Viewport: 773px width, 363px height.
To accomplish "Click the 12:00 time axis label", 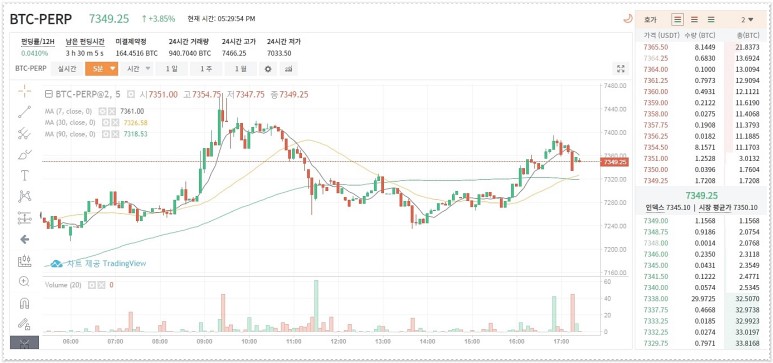I will coord(338,341).
